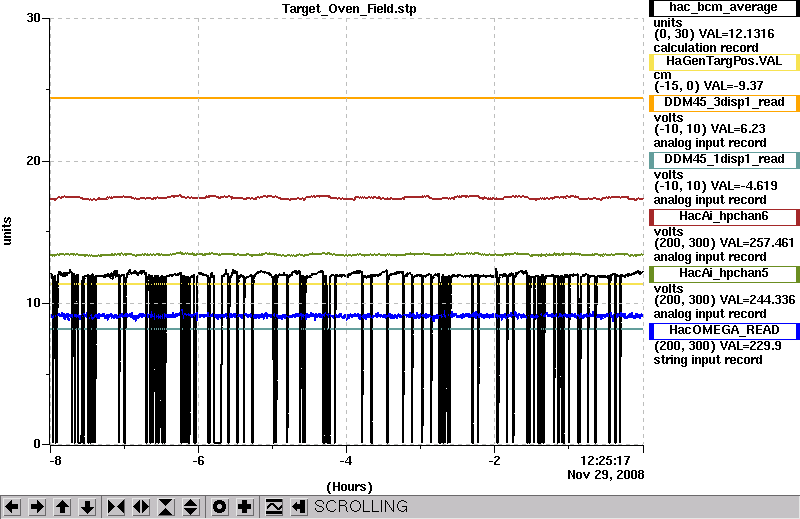Screen dimensions: 800x519
Task: Zoom in horizontally with the inward-facing arrows button
Action: pyautogui.click(x=116, y=507)
